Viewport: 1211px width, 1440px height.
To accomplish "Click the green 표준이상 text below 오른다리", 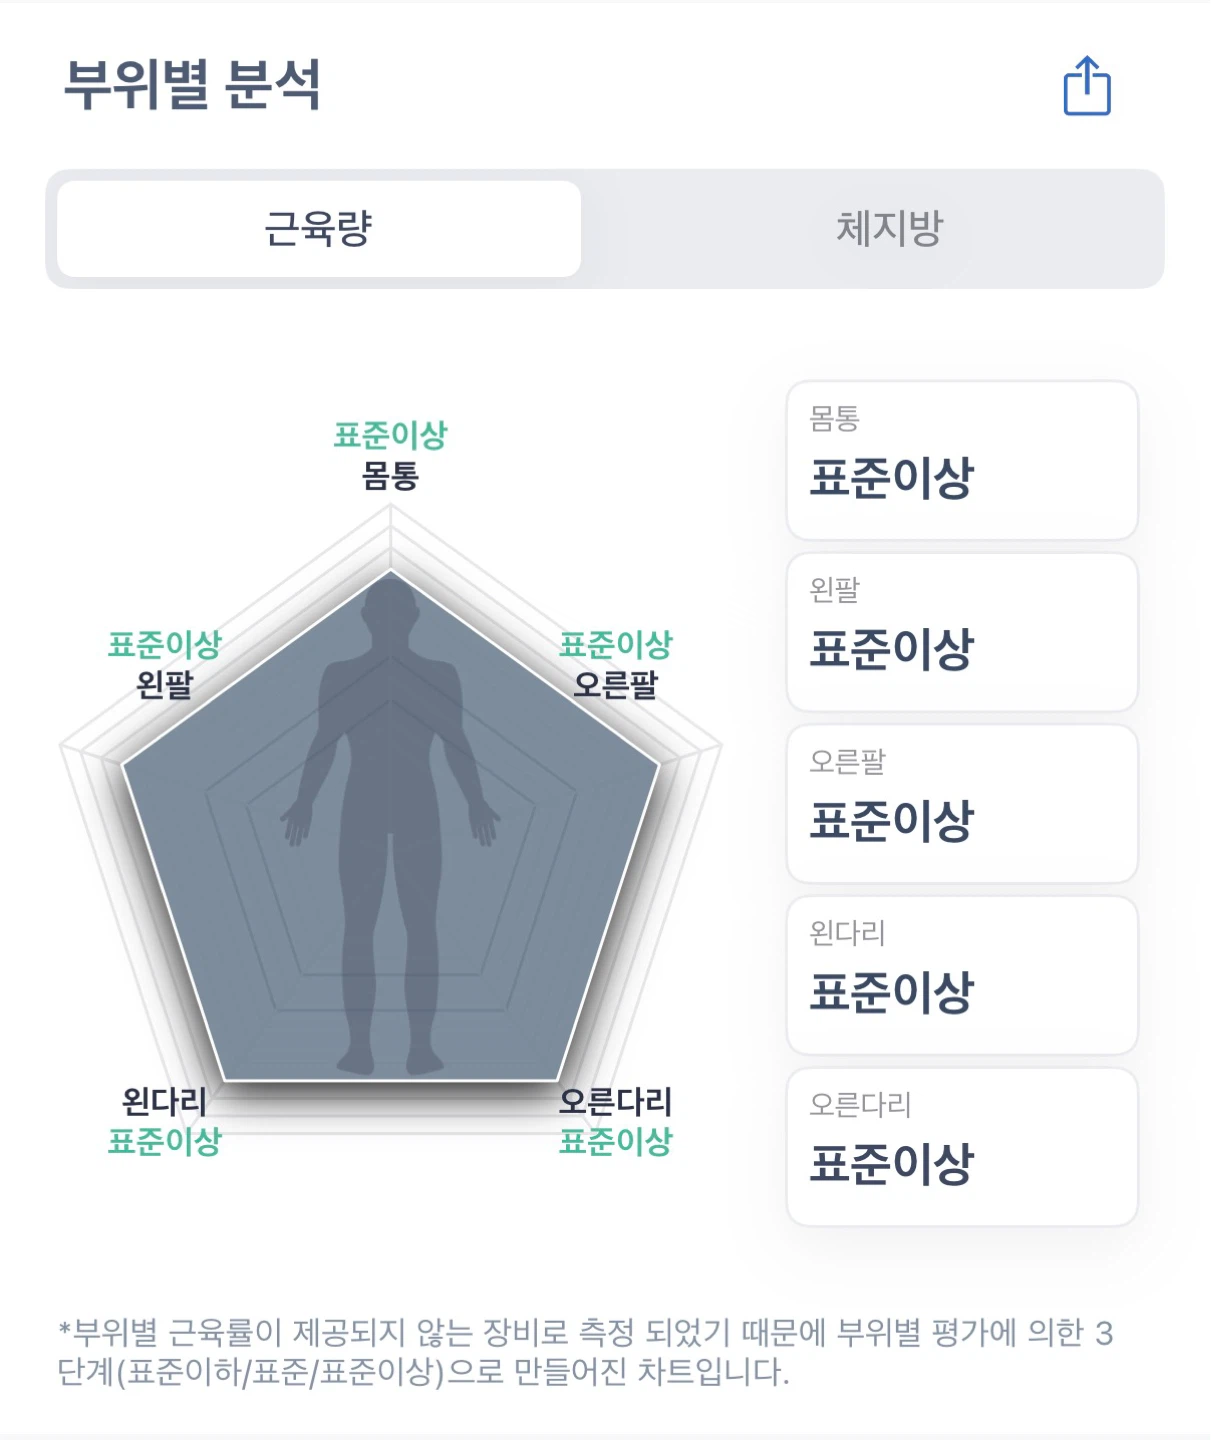I will point(615,1141).
